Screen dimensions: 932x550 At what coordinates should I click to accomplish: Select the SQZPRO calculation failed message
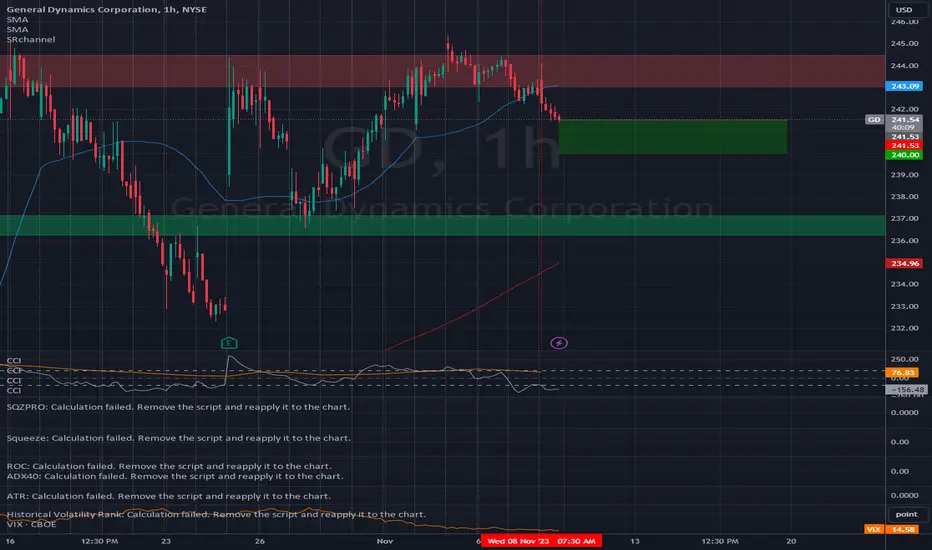[x=178, y=407]
